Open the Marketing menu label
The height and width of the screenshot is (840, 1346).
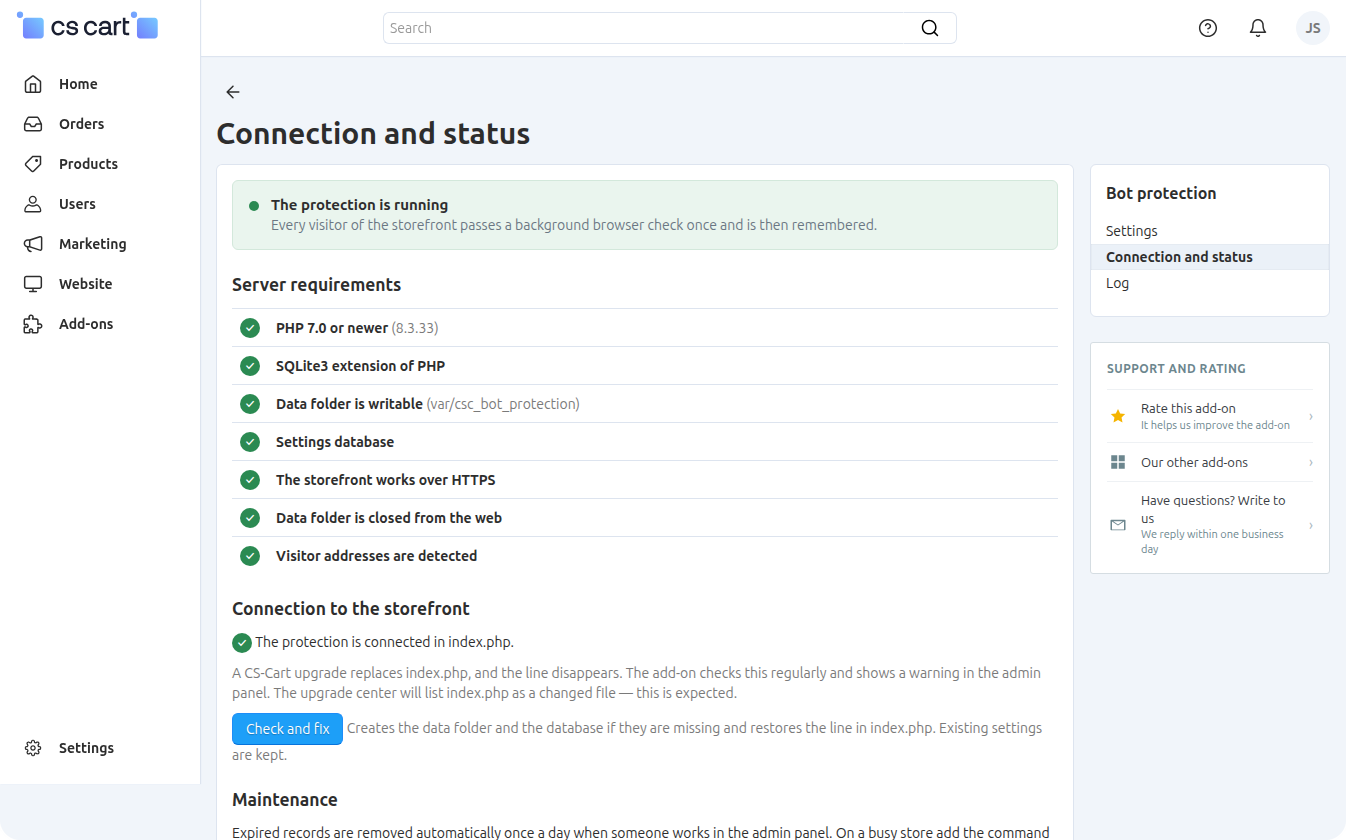(93, 244)
